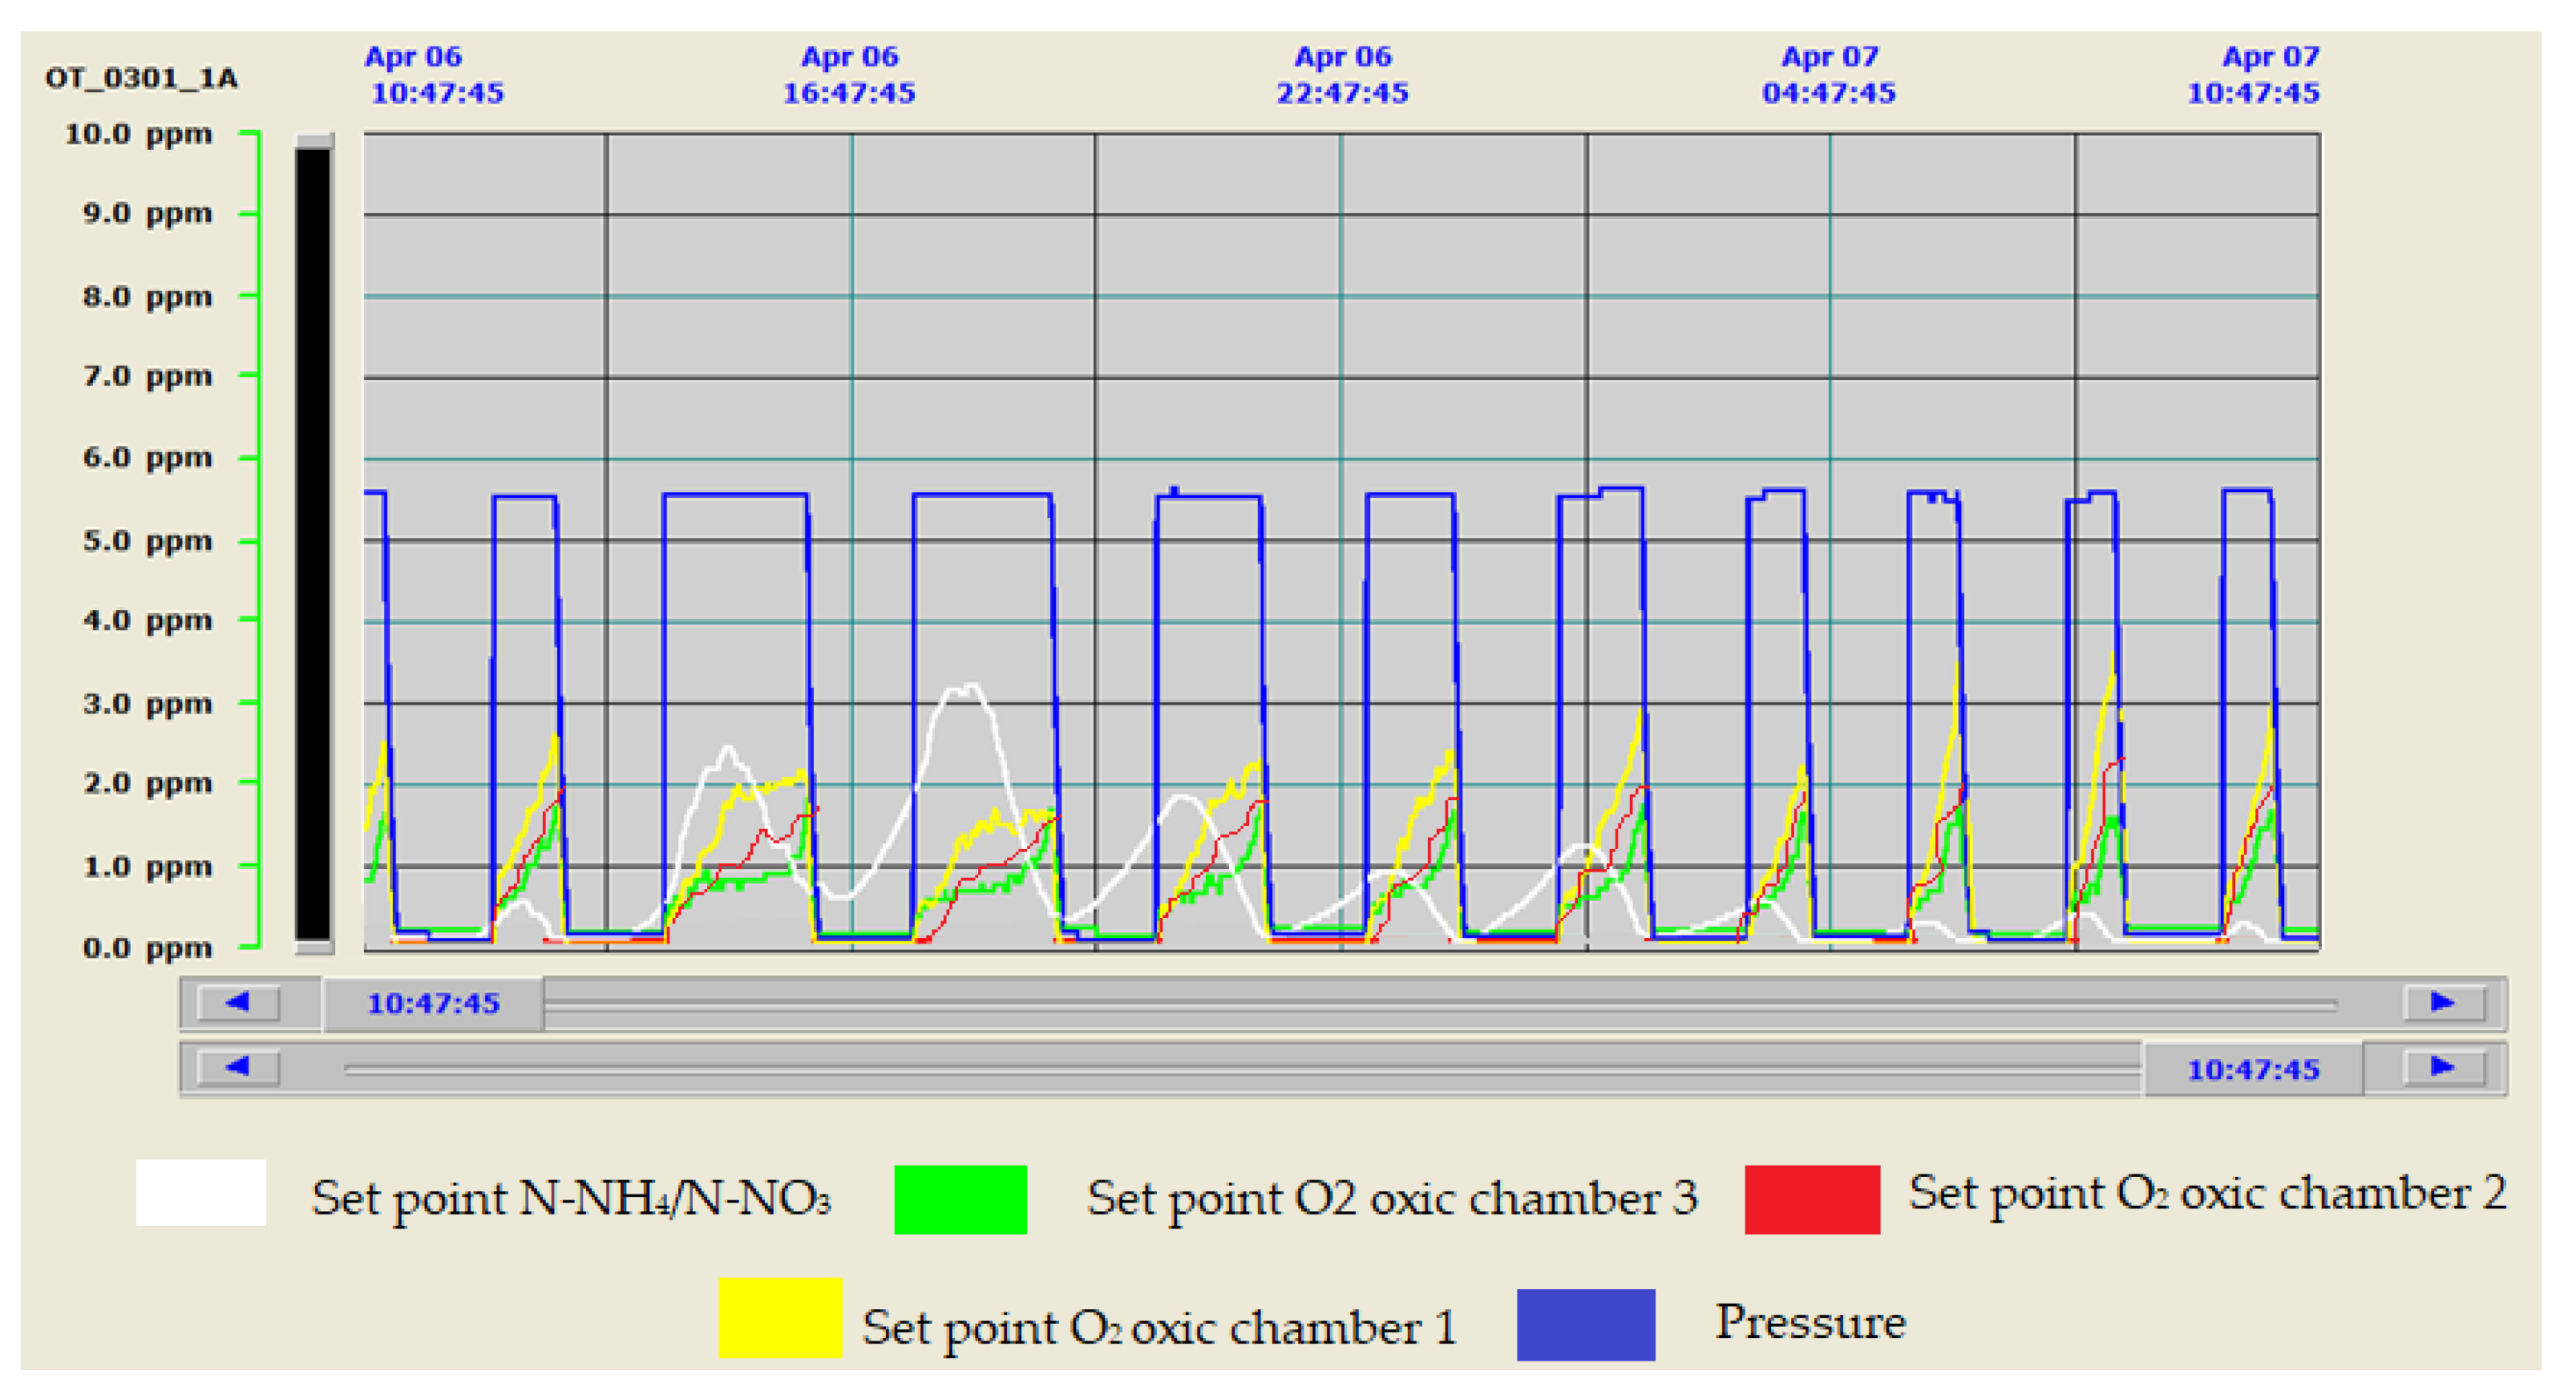Click the upper scrollbar thumb showing 10:47:45
This screenshot has height=1391, width=2576.
433,1003
